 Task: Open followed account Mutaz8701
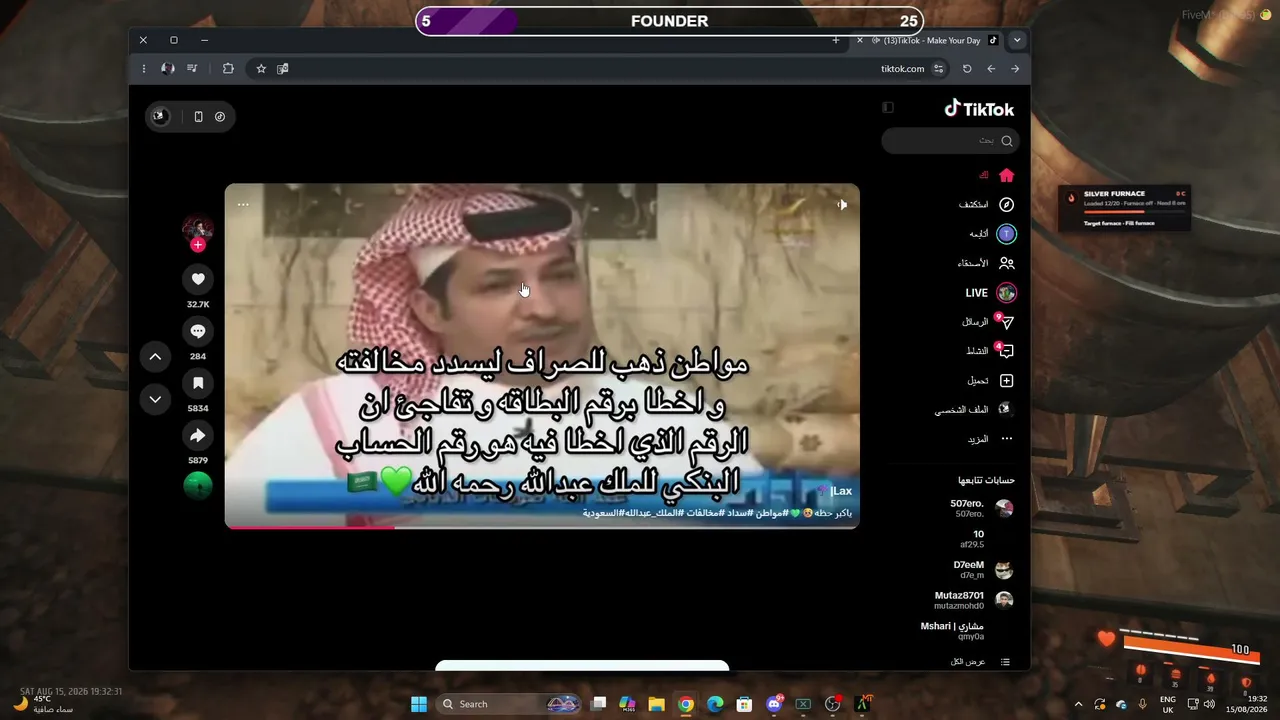[974, 600]
